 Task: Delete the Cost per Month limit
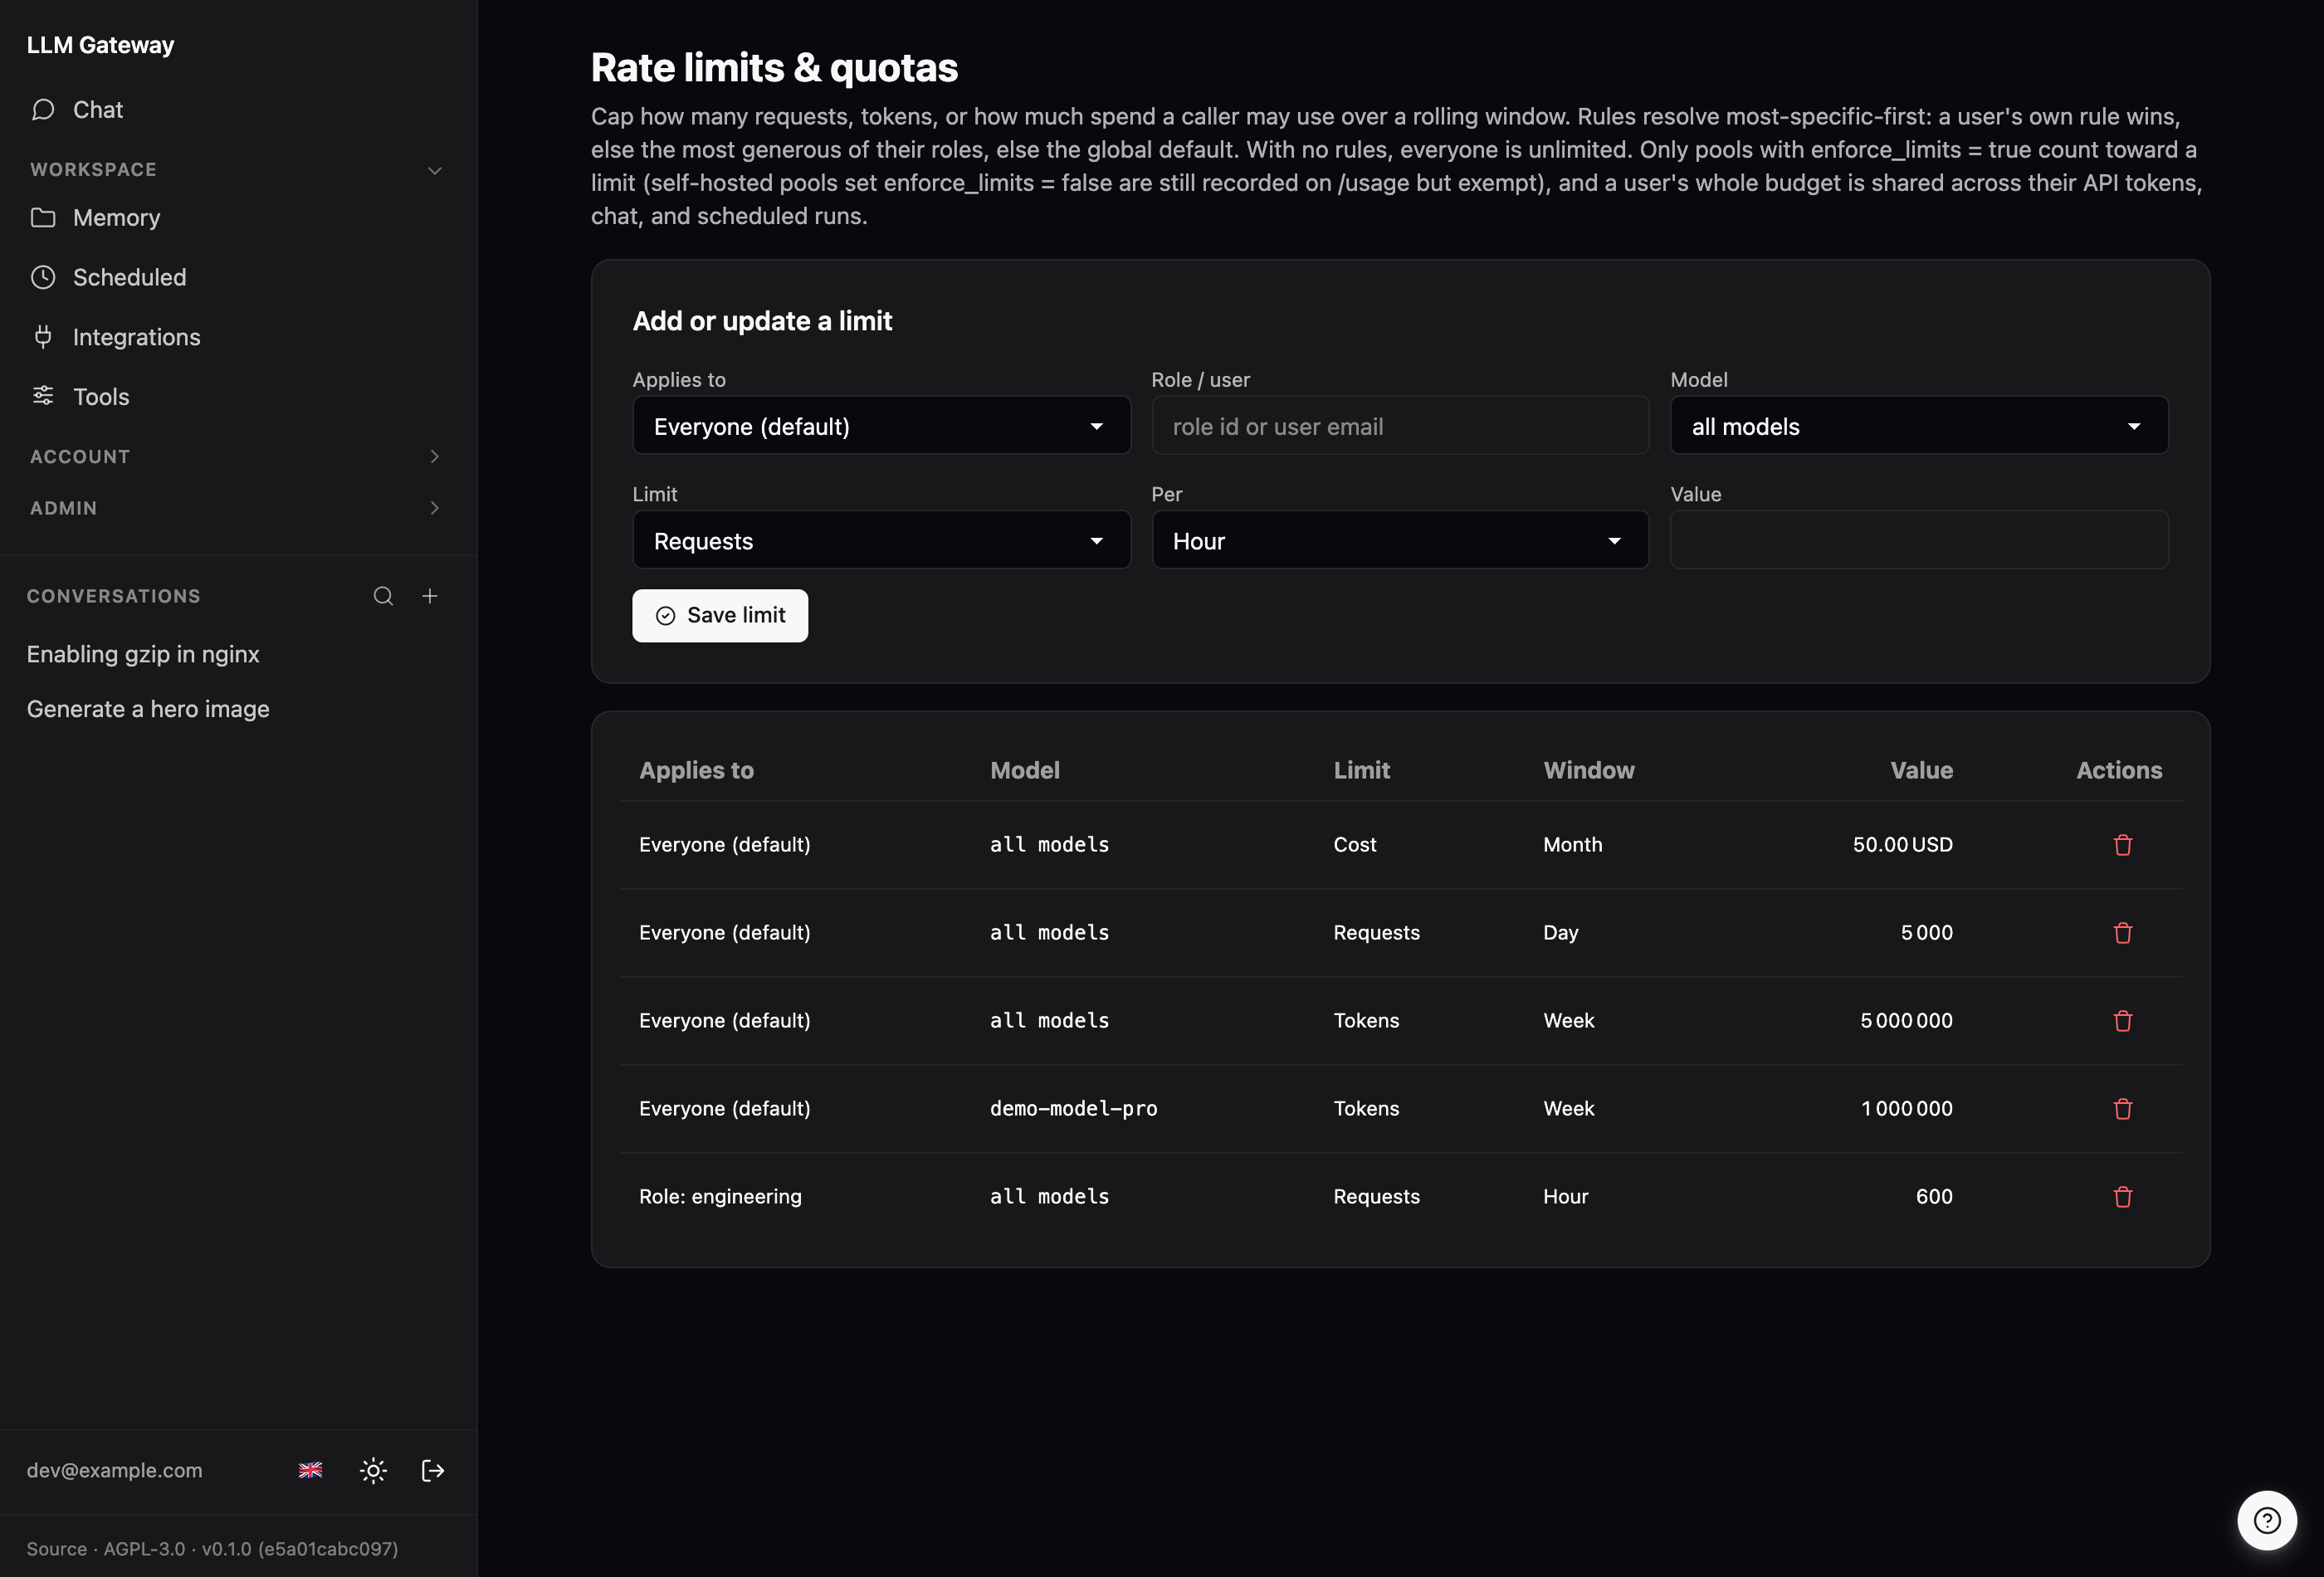pos(2123,845)
